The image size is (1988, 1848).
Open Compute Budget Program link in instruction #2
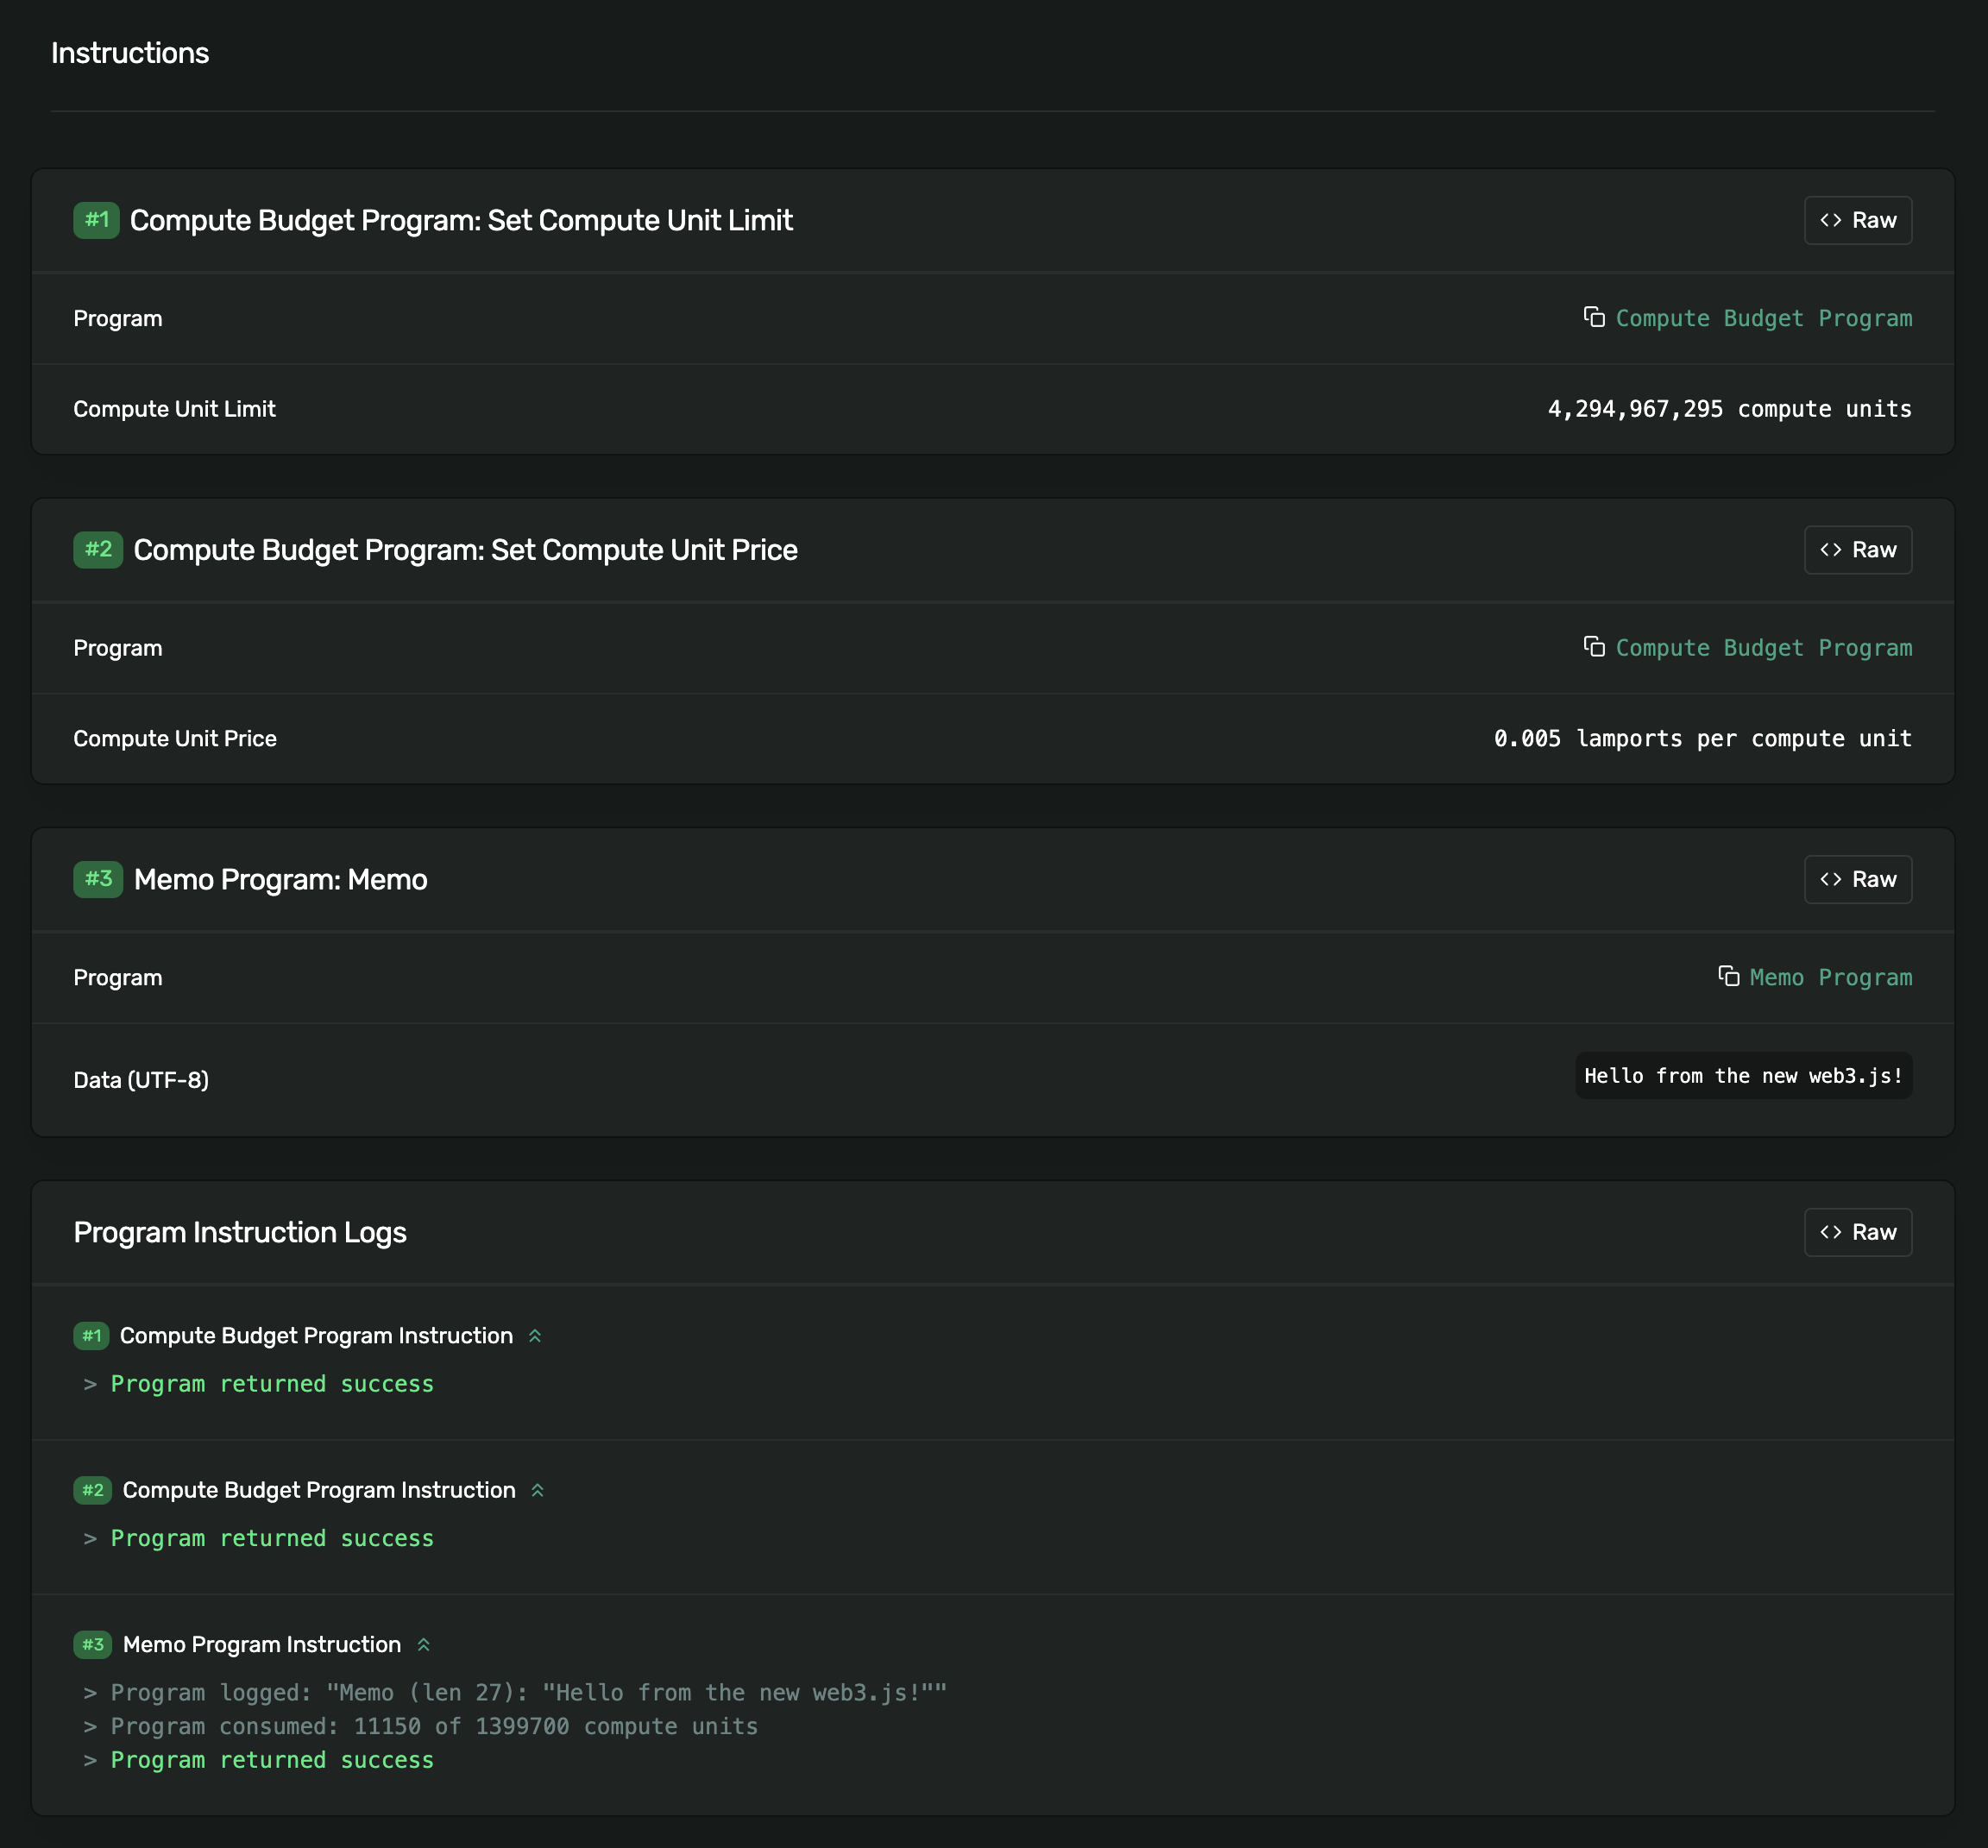pos(1763,648)
